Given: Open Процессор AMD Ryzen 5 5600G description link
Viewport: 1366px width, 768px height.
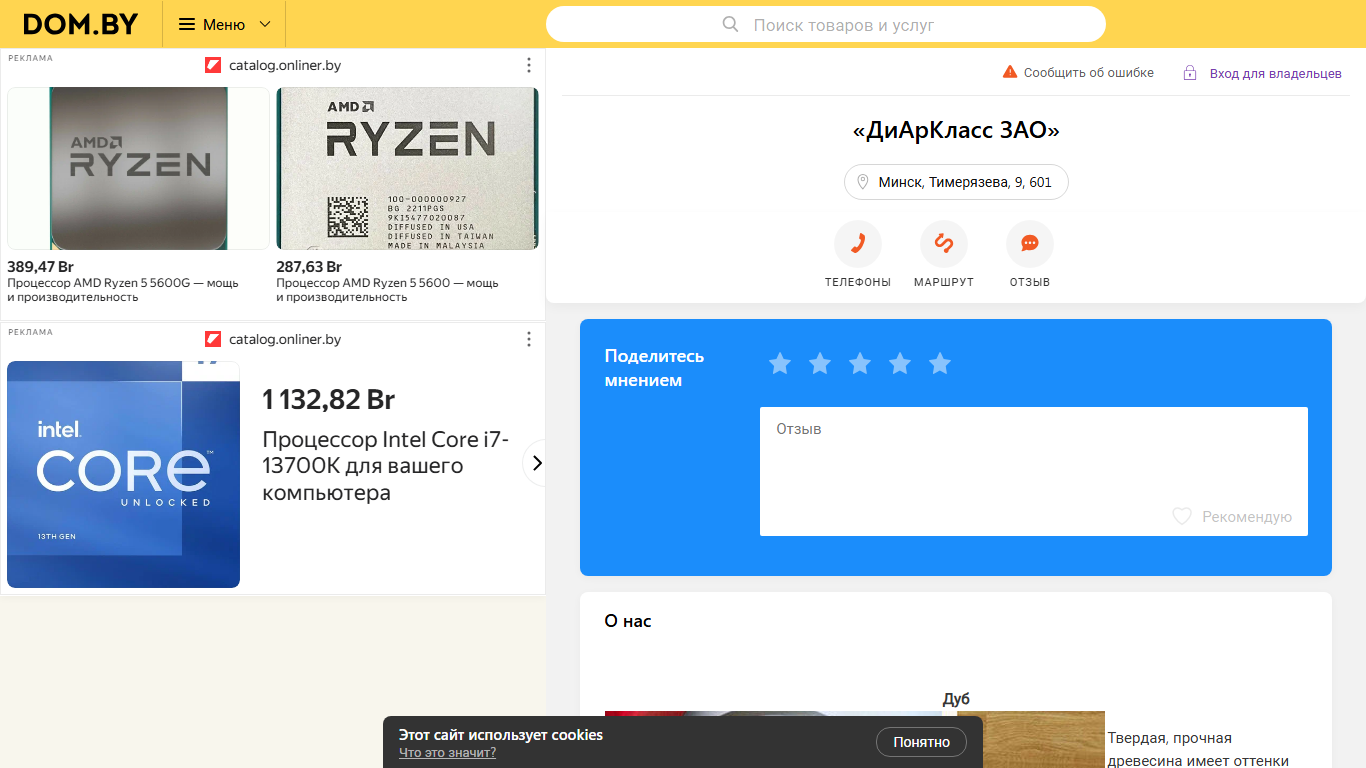Looking at the screenshot, I should coord(123,290).
